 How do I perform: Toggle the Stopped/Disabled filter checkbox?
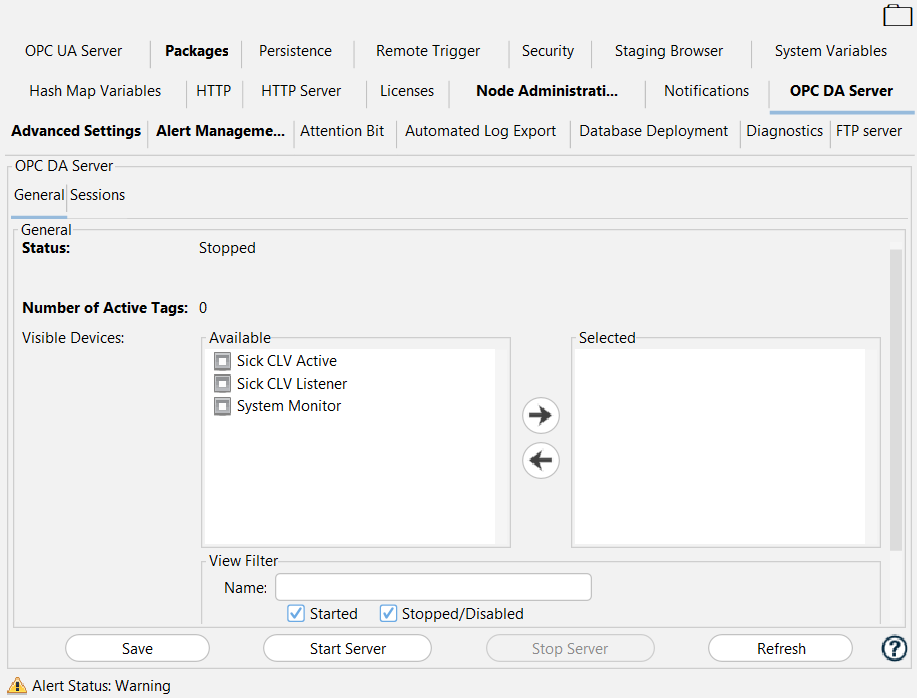pos(388,614)
